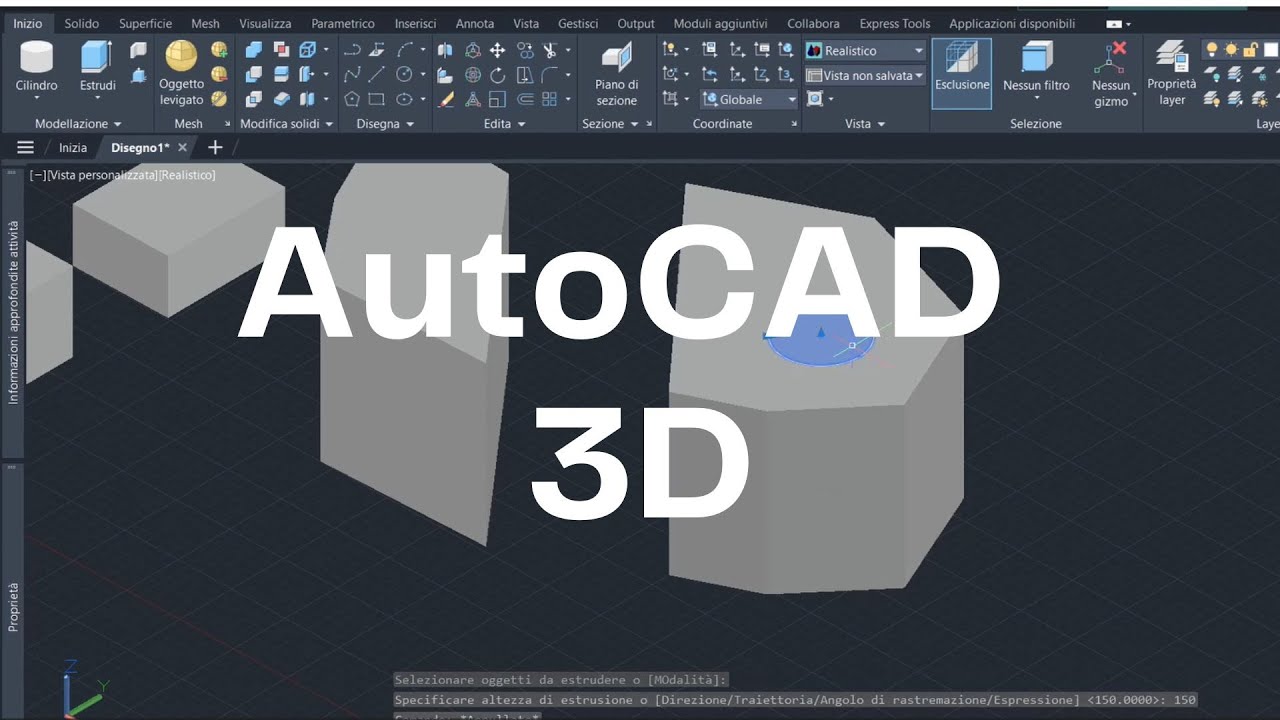Screen dimensions: 1280x720
Task: Toggle layer lock padlock icon
Action: (x=1249, y=50)
